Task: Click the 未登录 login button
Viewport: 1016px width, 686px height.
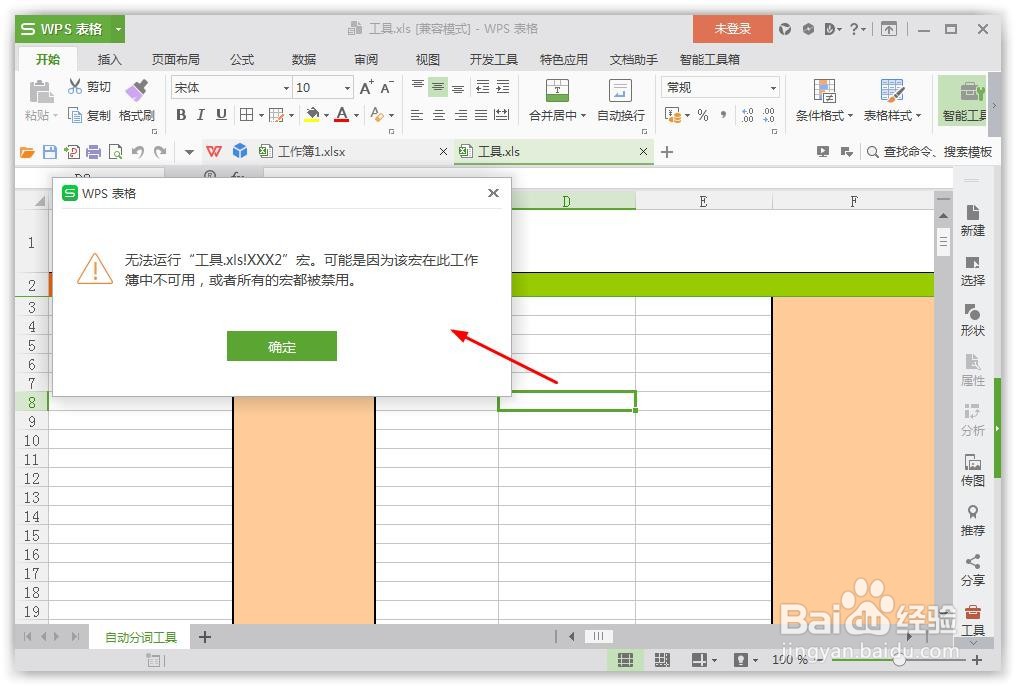Action: [x=733, y=29]
